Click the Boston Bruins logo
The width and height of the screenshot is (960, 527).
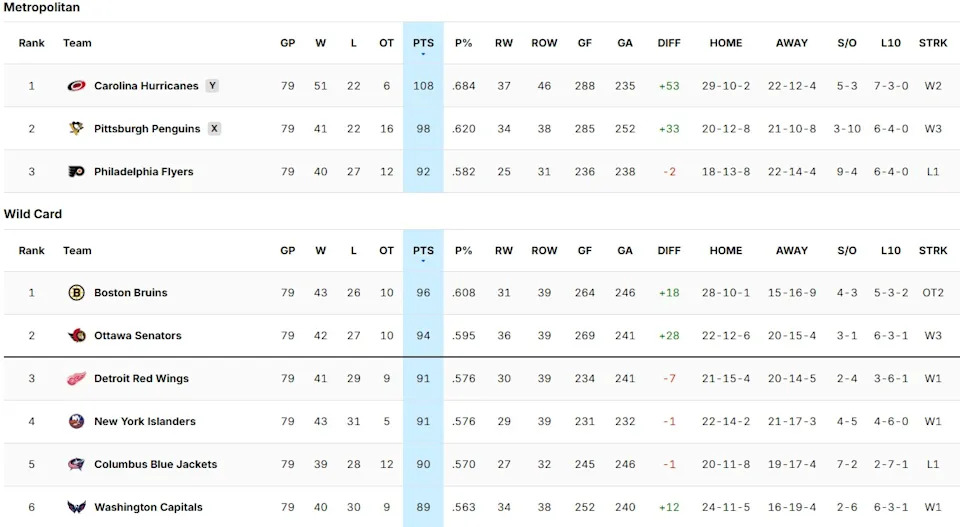(76, 293)
